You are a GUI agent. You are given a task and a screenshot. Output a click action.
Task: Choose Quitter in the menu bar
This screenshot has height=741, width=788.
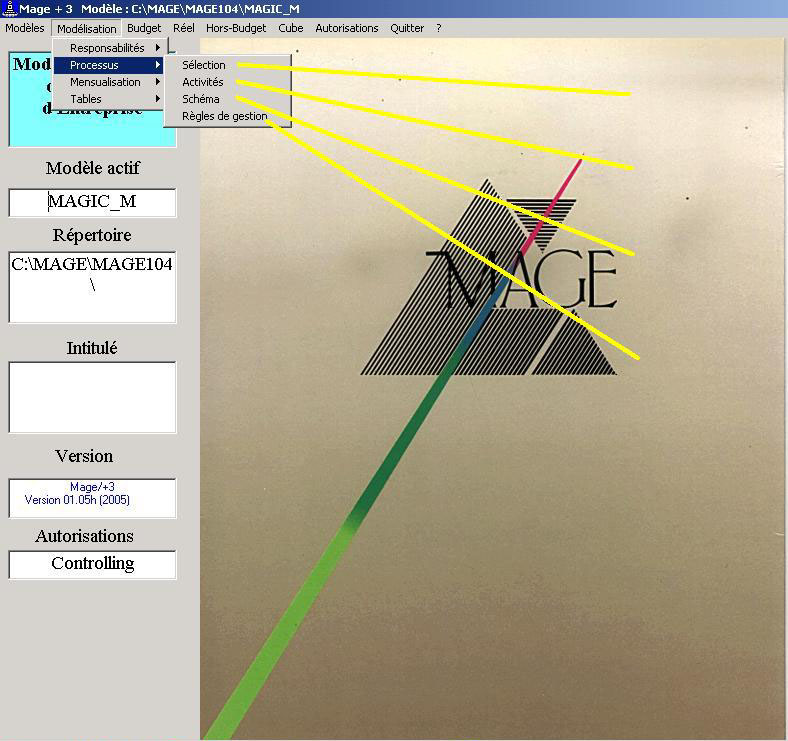pyautogui.click(x=407, y=28)
